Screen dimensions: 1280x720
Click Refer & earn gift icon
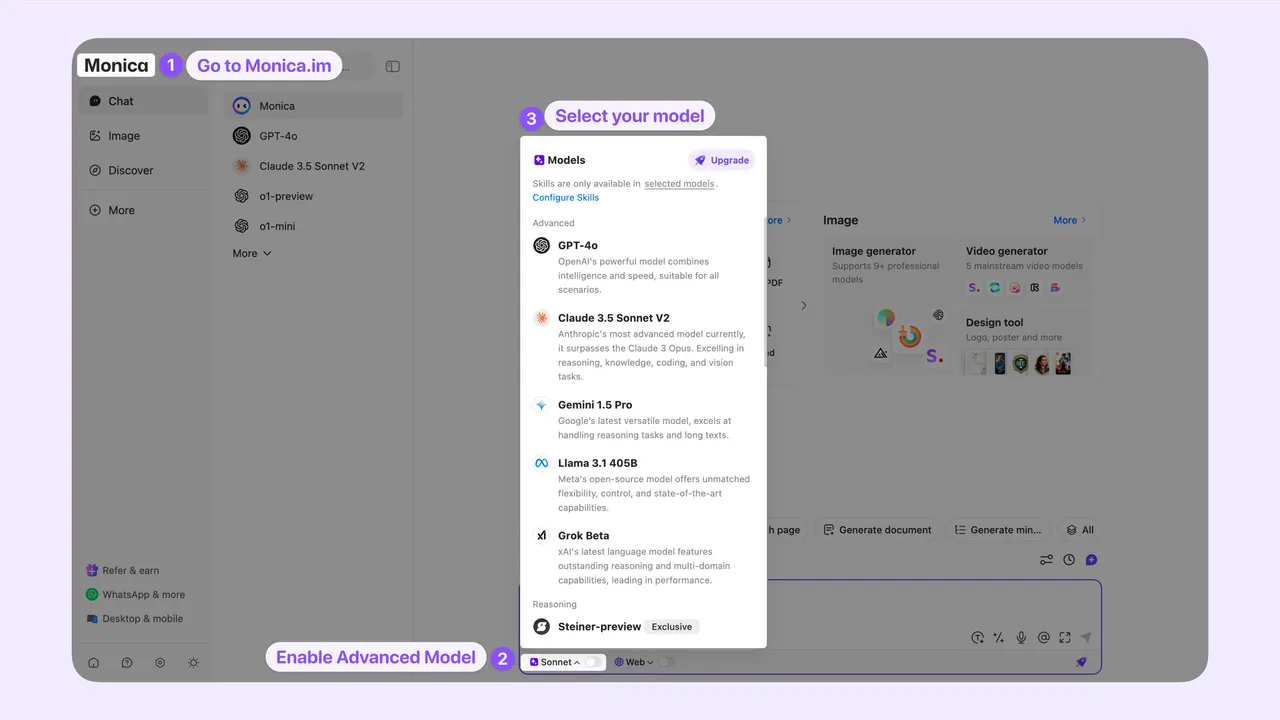click(92, 570)
